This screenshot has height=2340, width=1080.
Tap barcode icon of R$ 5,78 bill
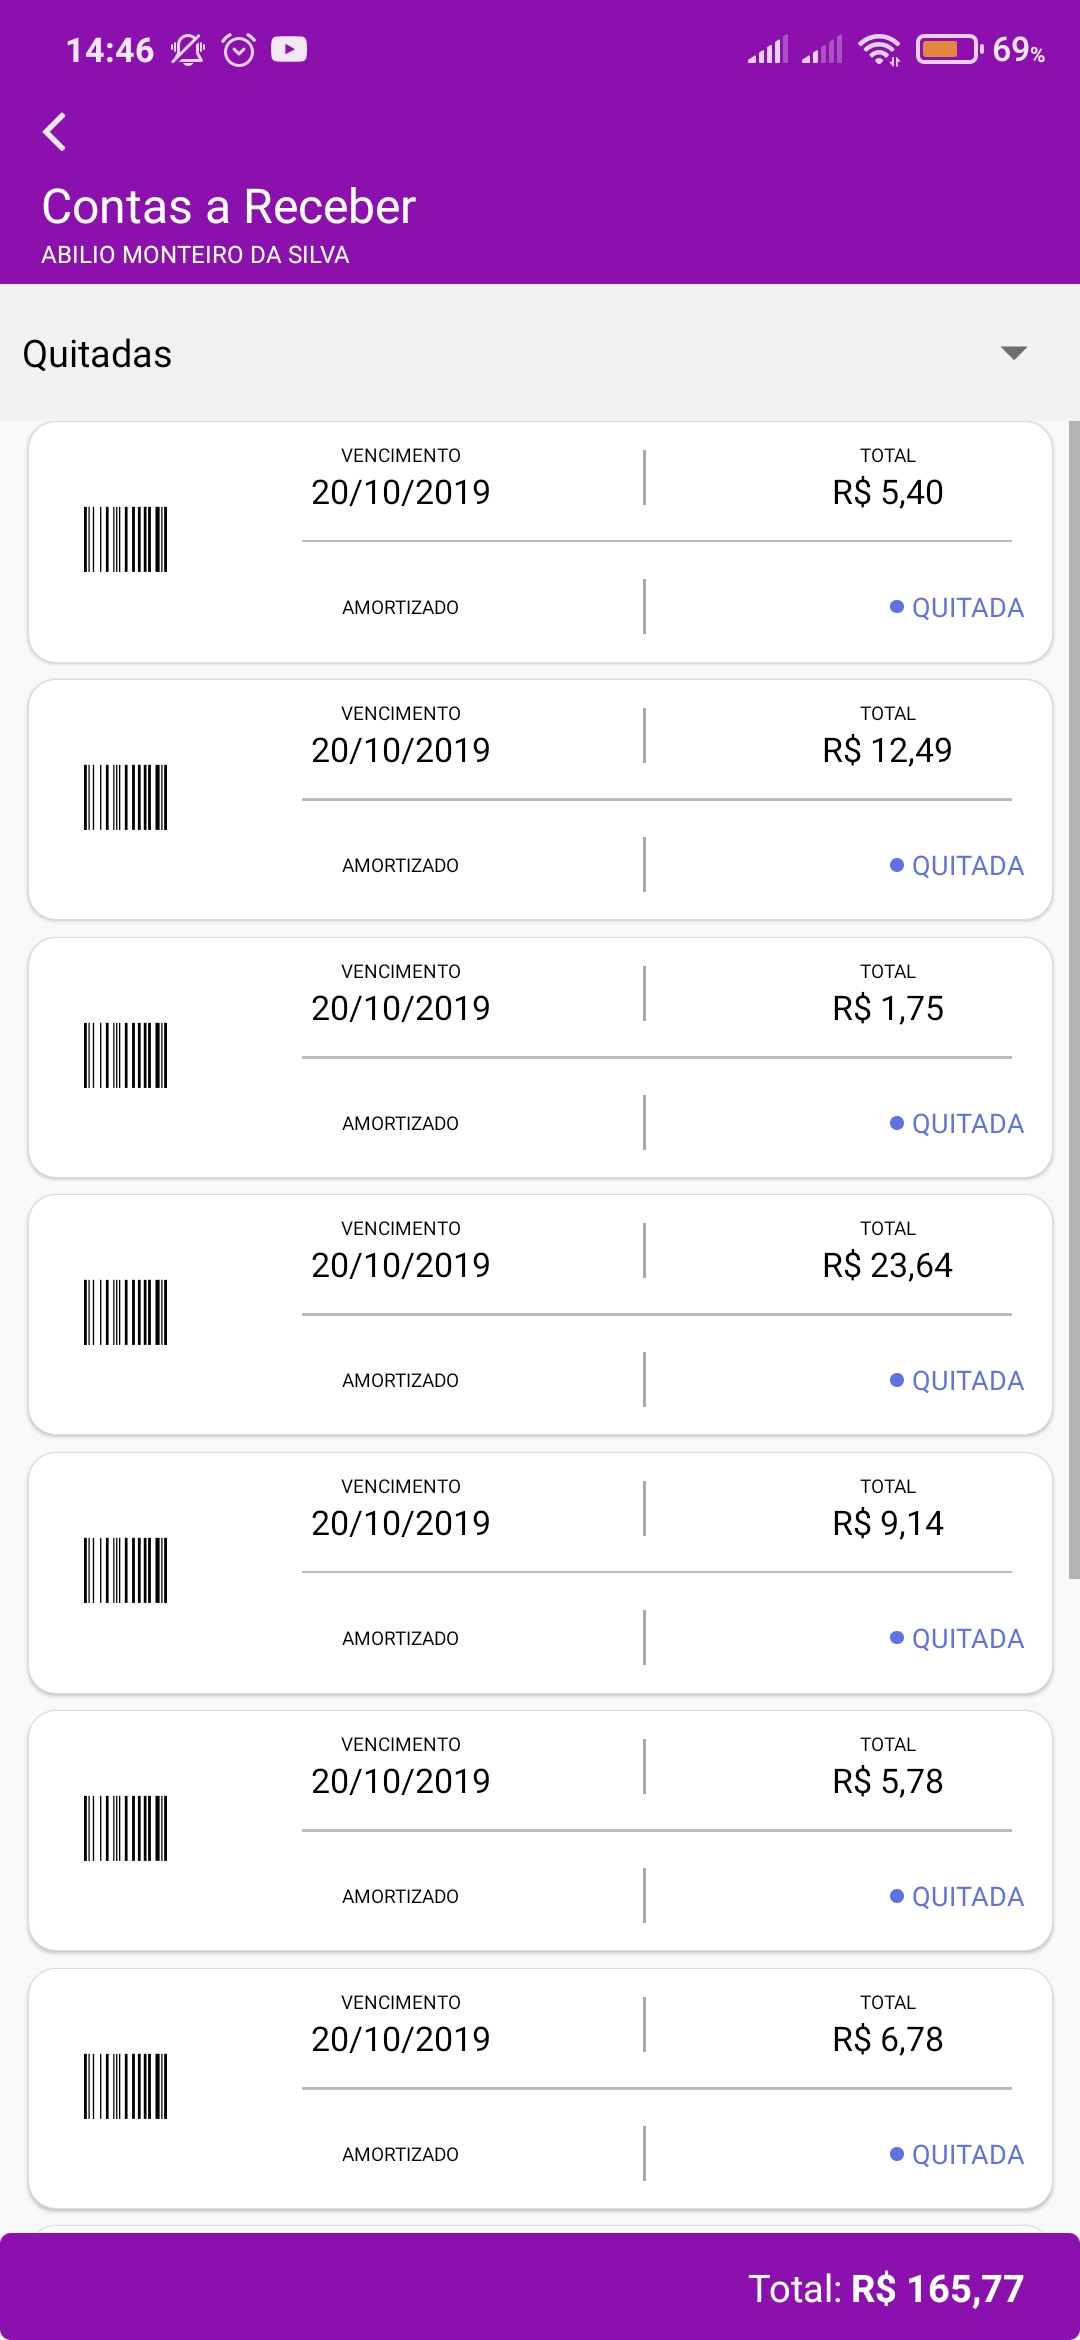(125, 1829)
